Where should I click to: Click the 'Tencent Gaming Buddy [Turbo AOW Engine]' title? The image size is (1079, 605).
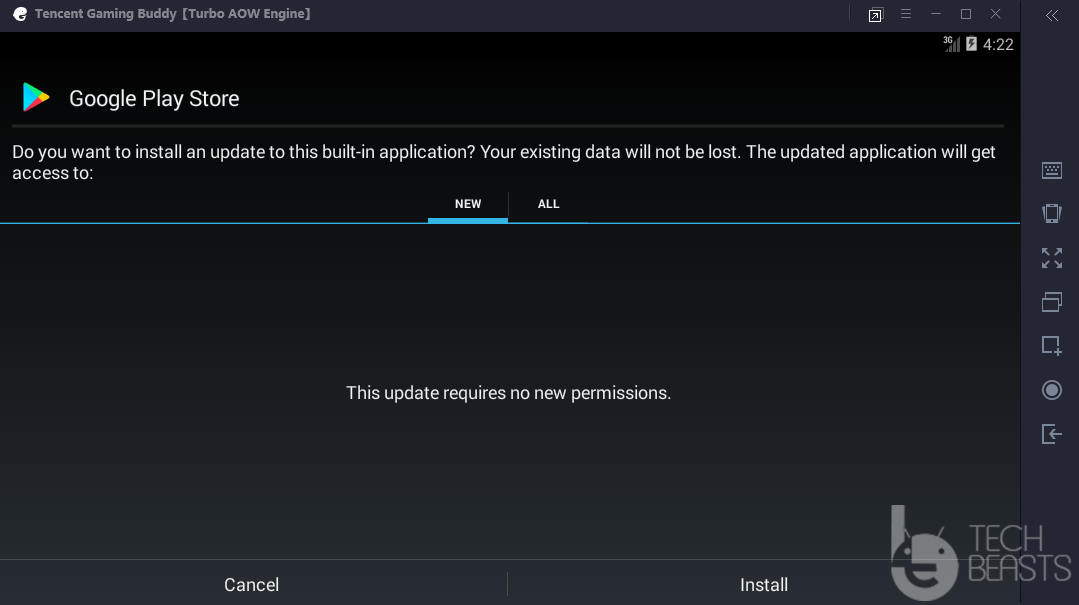(173, 14)
